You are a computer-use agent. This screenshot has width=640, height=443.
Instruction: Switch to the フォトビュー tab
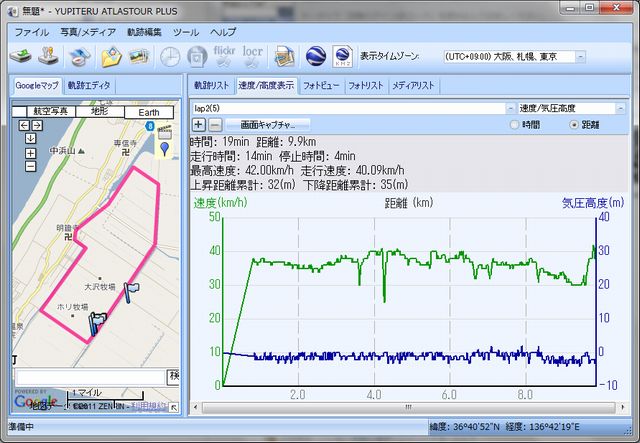coord(321,85)
